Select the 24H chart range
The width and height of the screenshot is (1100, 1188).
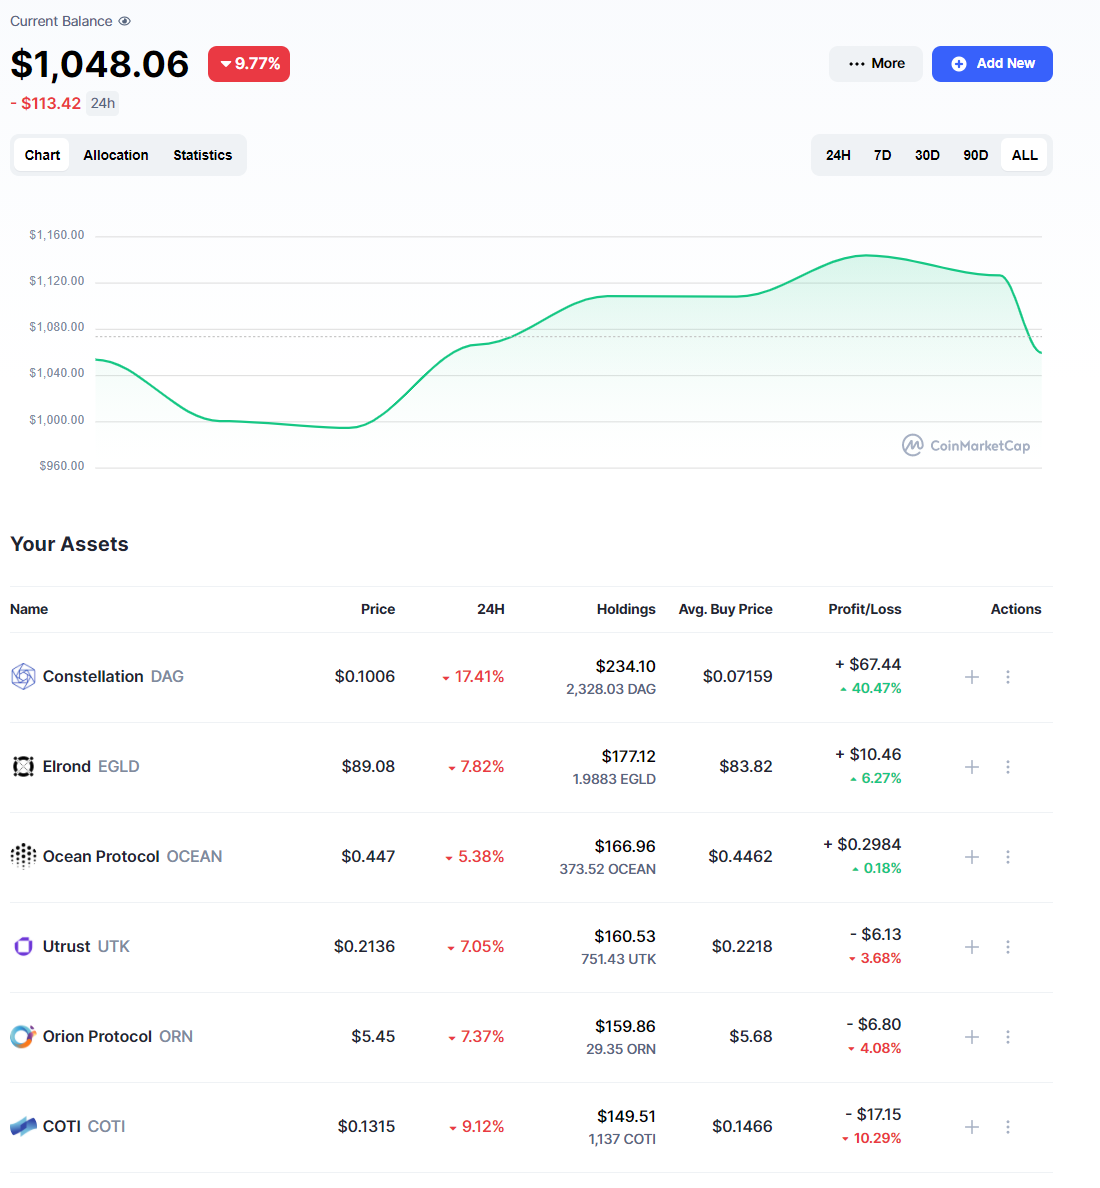click(838, 155)
